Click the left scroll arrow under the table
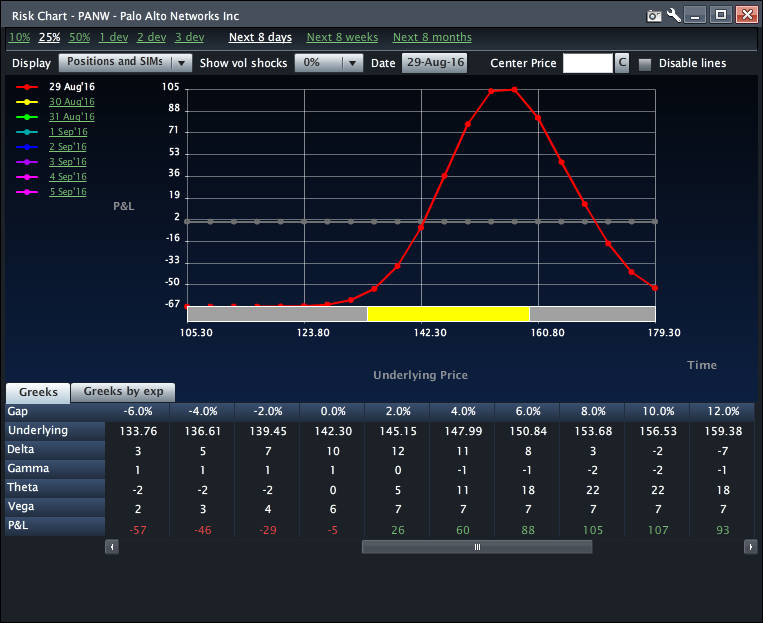763x623 pixels. click(112, 547)
